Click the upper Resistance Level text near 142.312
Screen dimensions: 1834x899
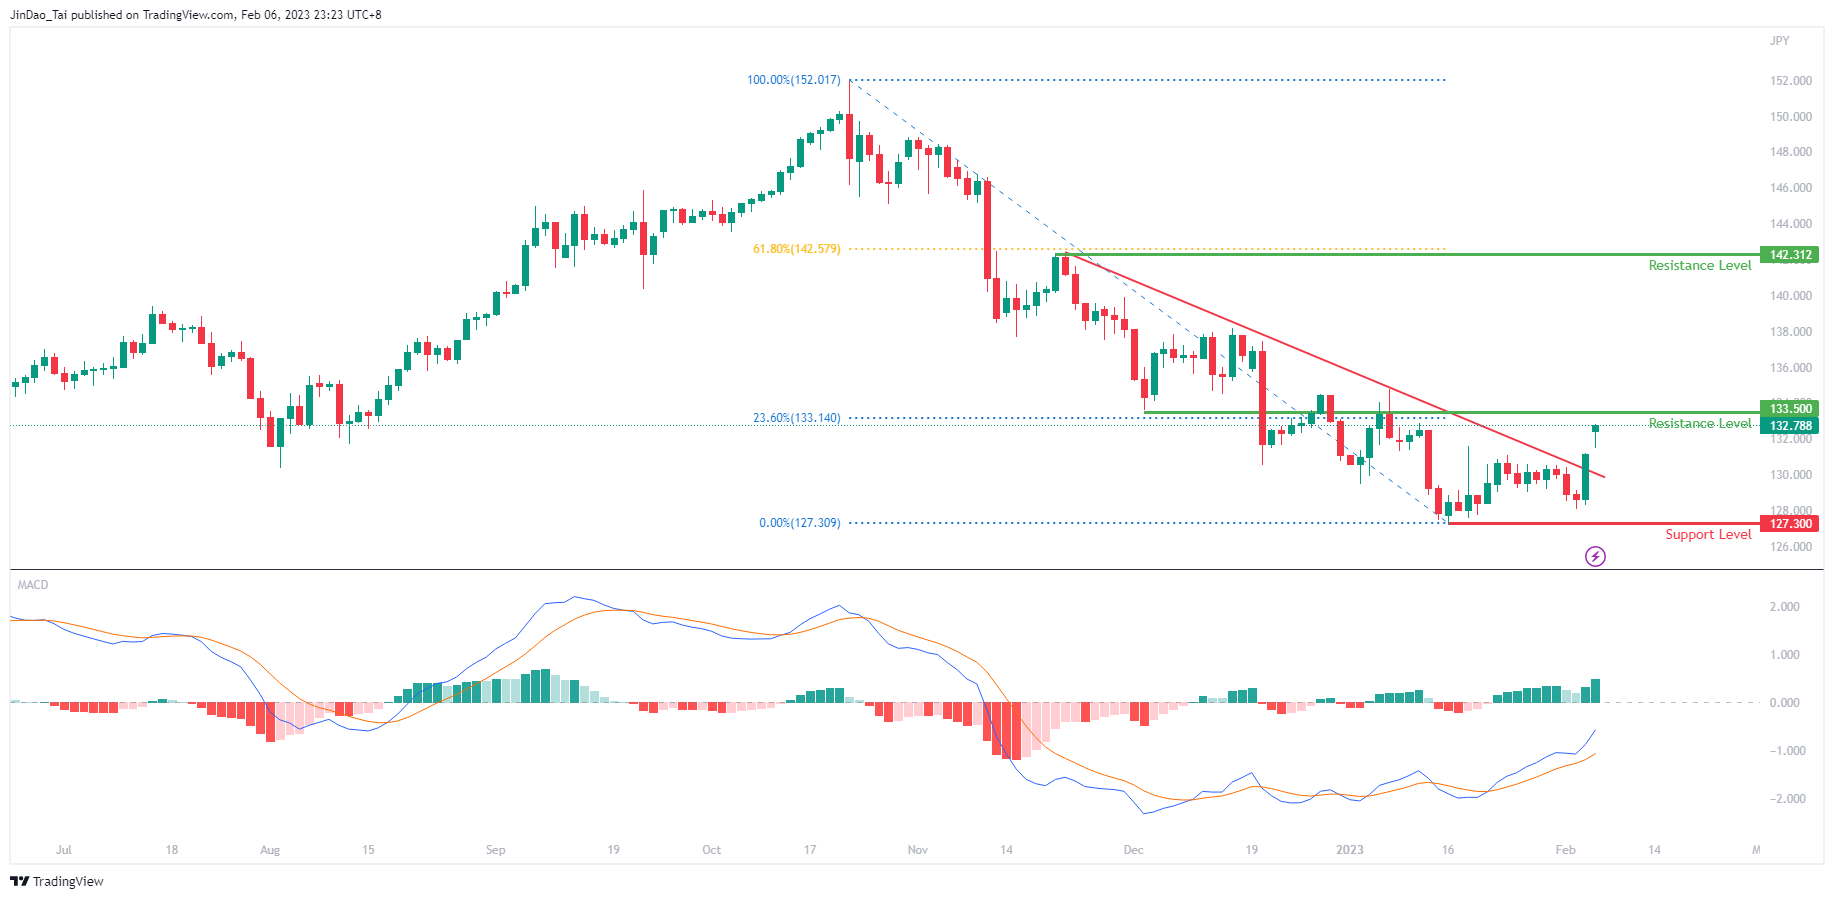click(1700, 266)
